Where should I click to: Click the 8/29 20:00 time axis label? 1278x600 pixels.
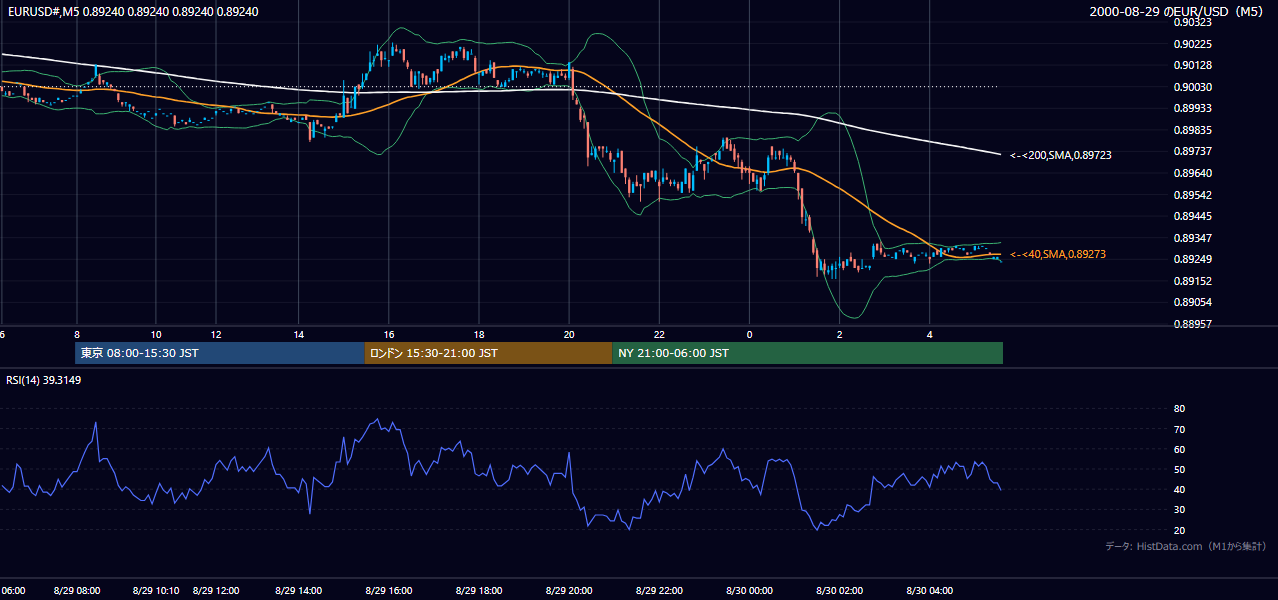point(569,591)
